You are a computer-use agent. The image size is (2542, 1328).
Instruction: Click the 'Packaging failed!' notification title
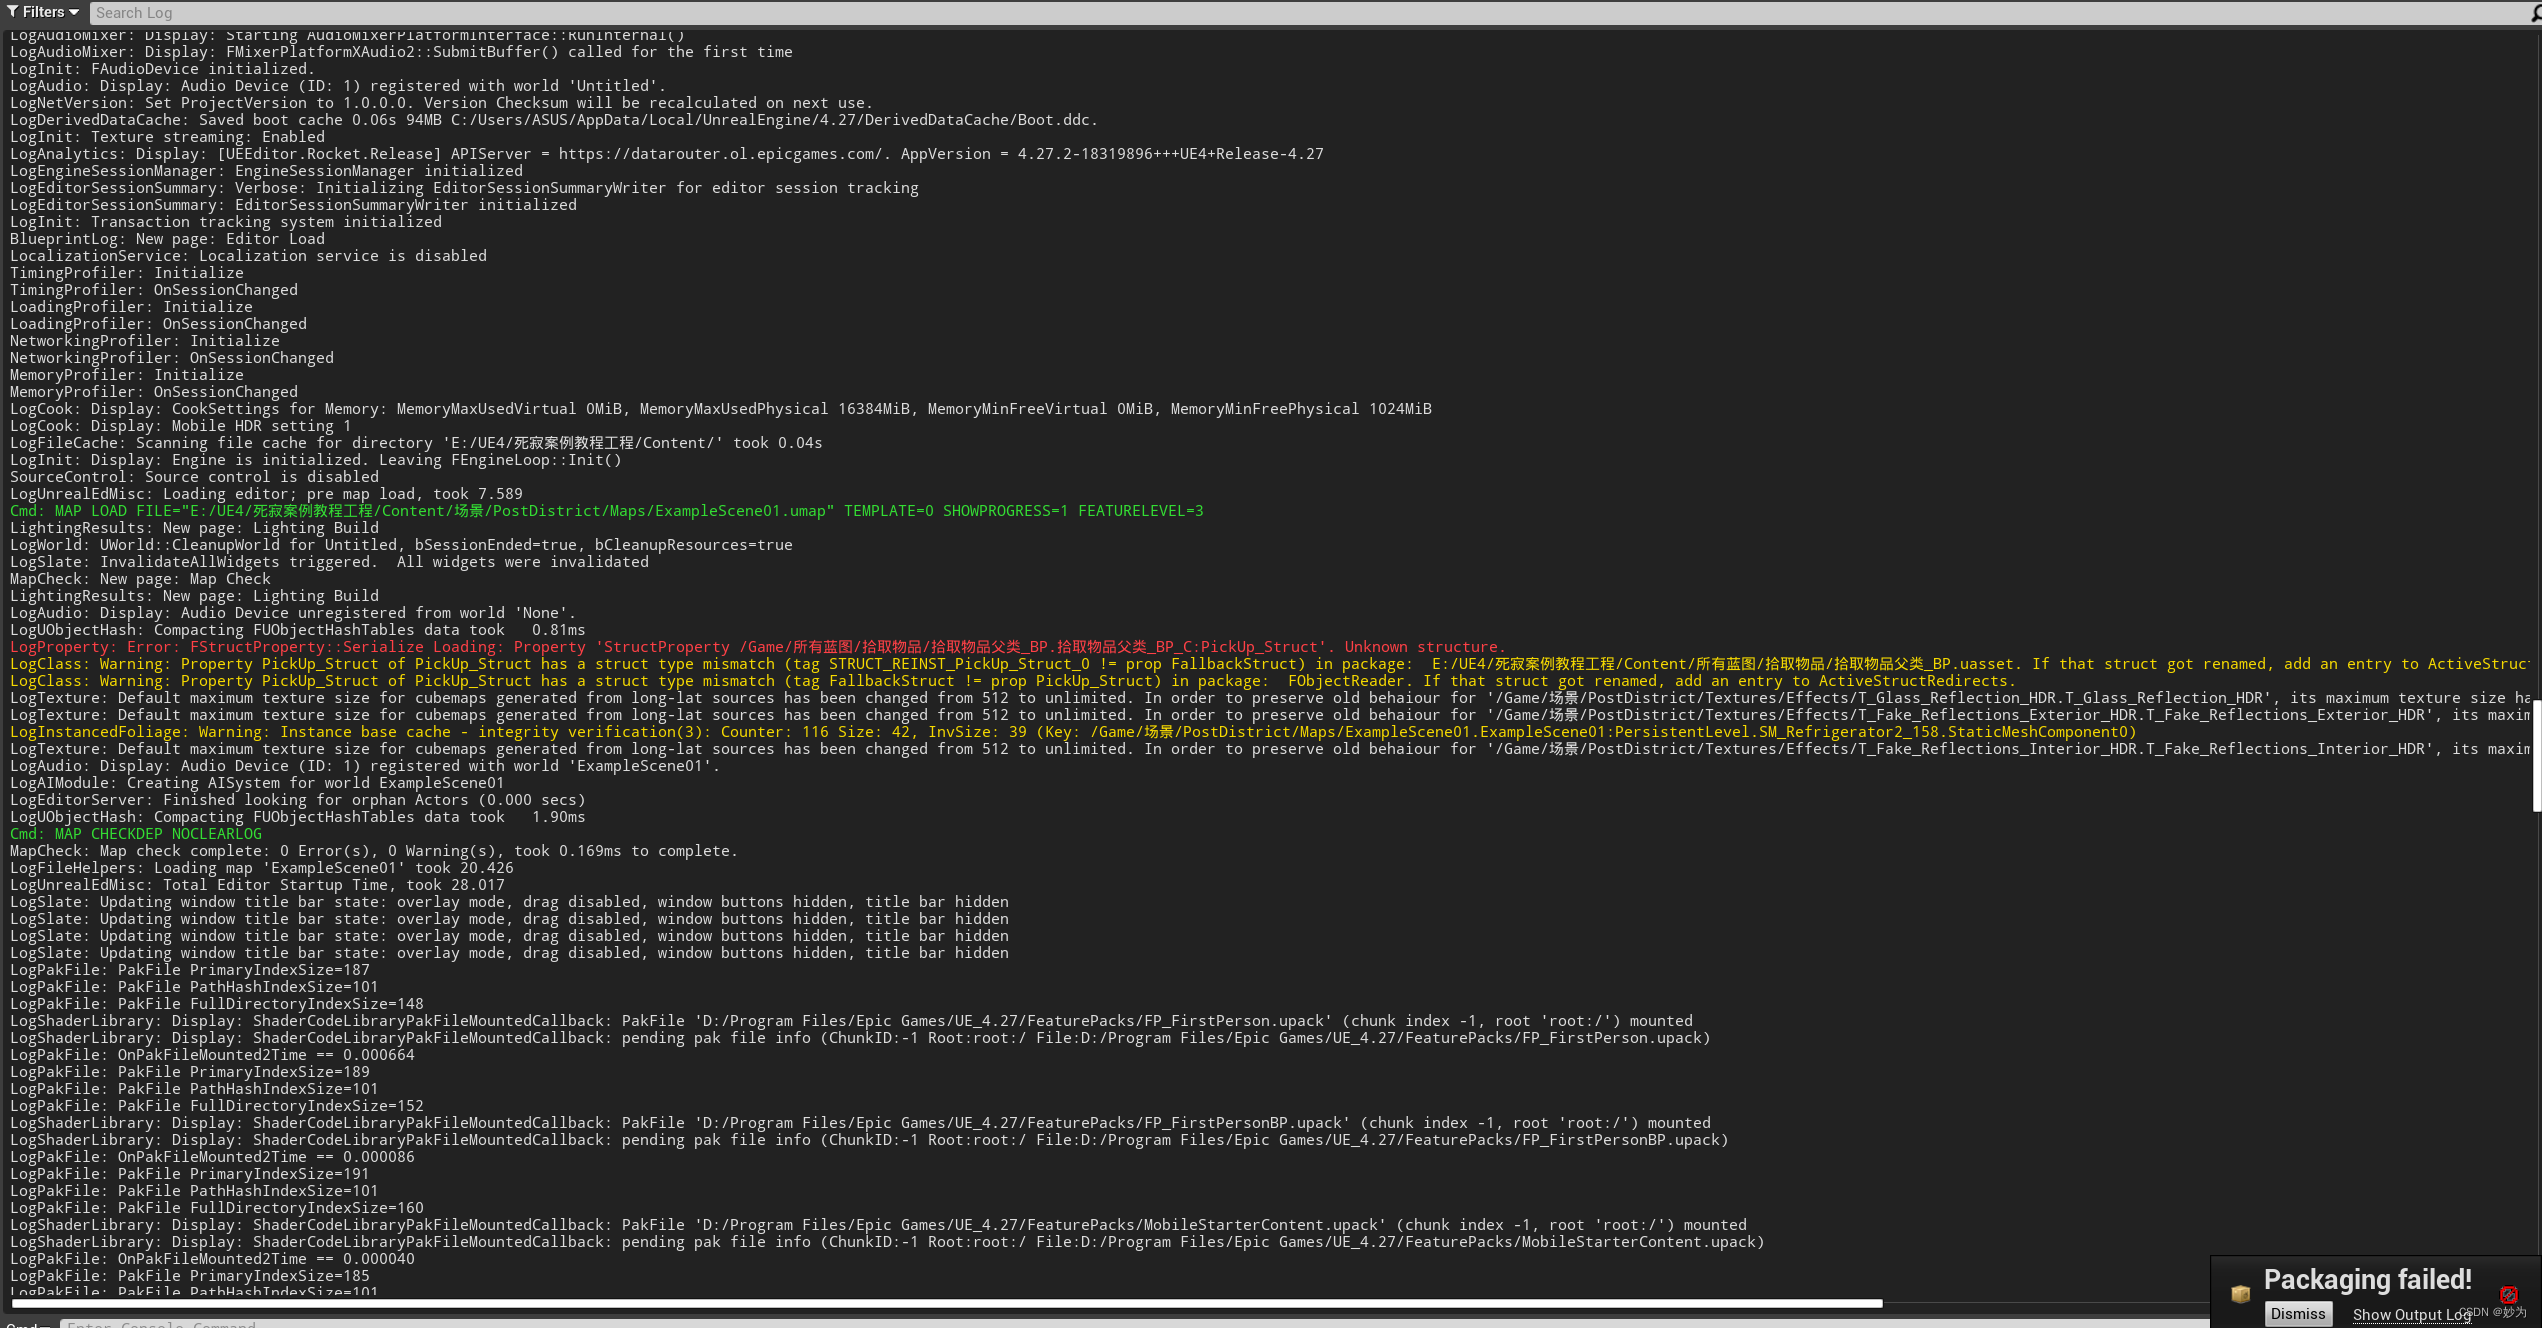click(2367, 1279)
